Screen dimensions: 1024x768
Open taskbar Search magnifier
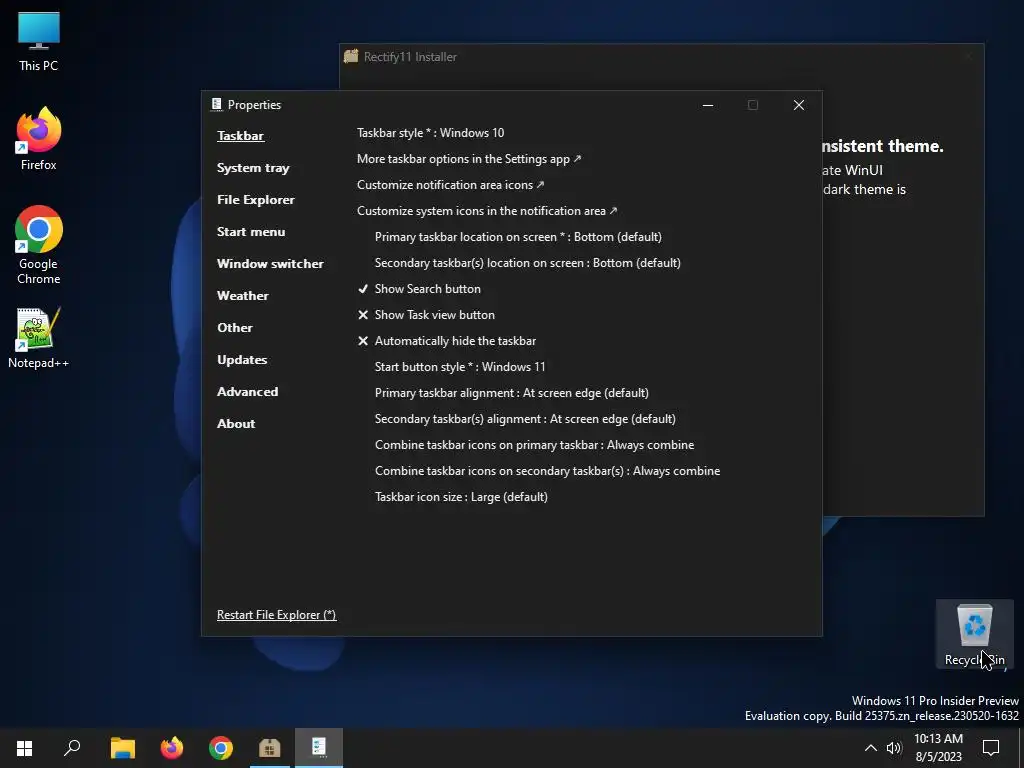pyautogui.click(x=72, y=748)
